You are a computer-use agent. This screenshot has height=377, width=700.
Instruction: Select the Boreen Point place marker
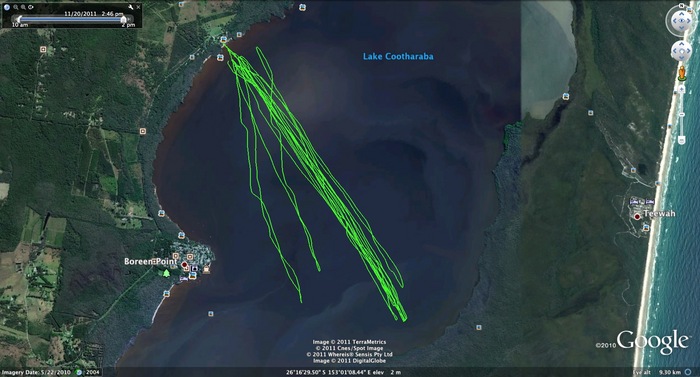coord(184,265)
